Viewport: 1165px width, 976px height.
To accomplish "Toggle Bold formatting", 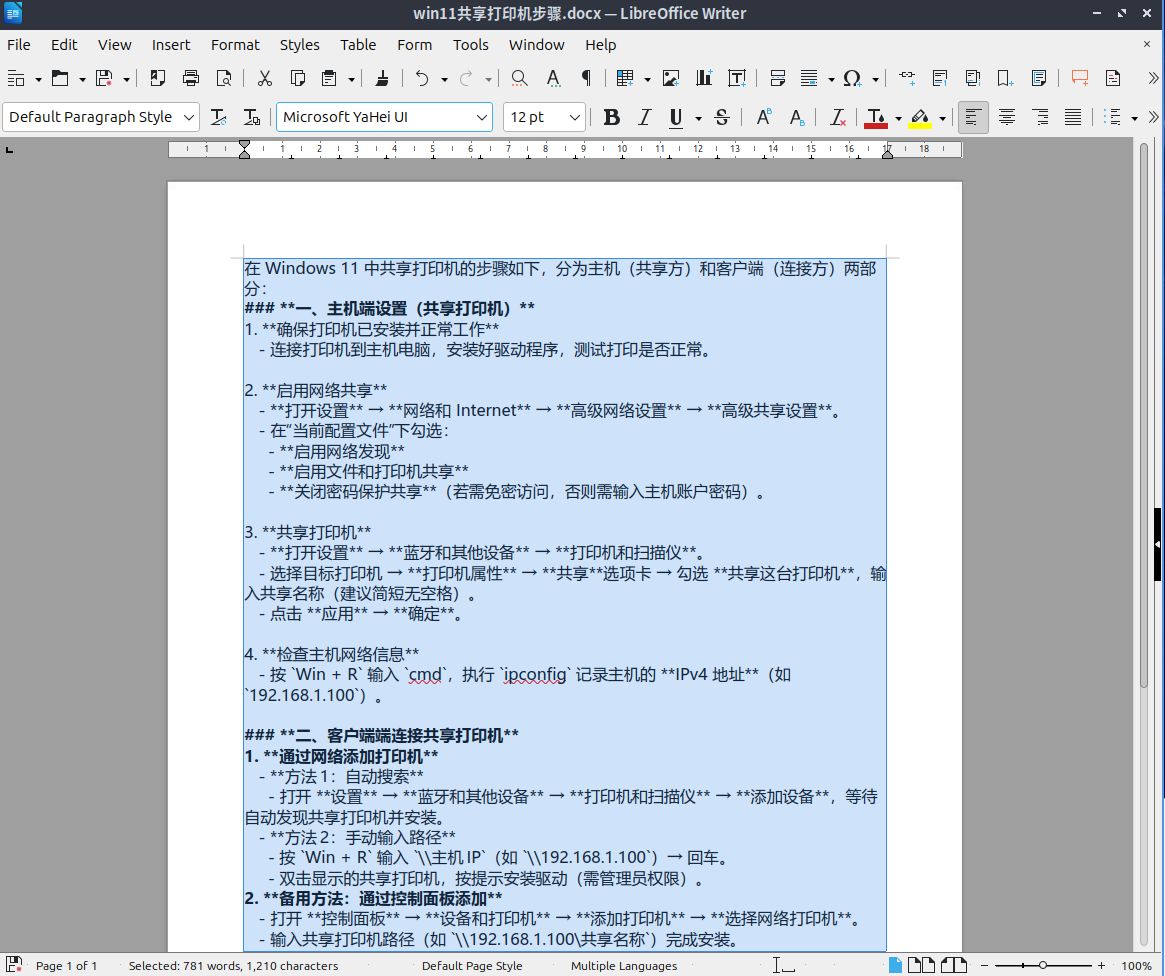I will click(611, 117).
